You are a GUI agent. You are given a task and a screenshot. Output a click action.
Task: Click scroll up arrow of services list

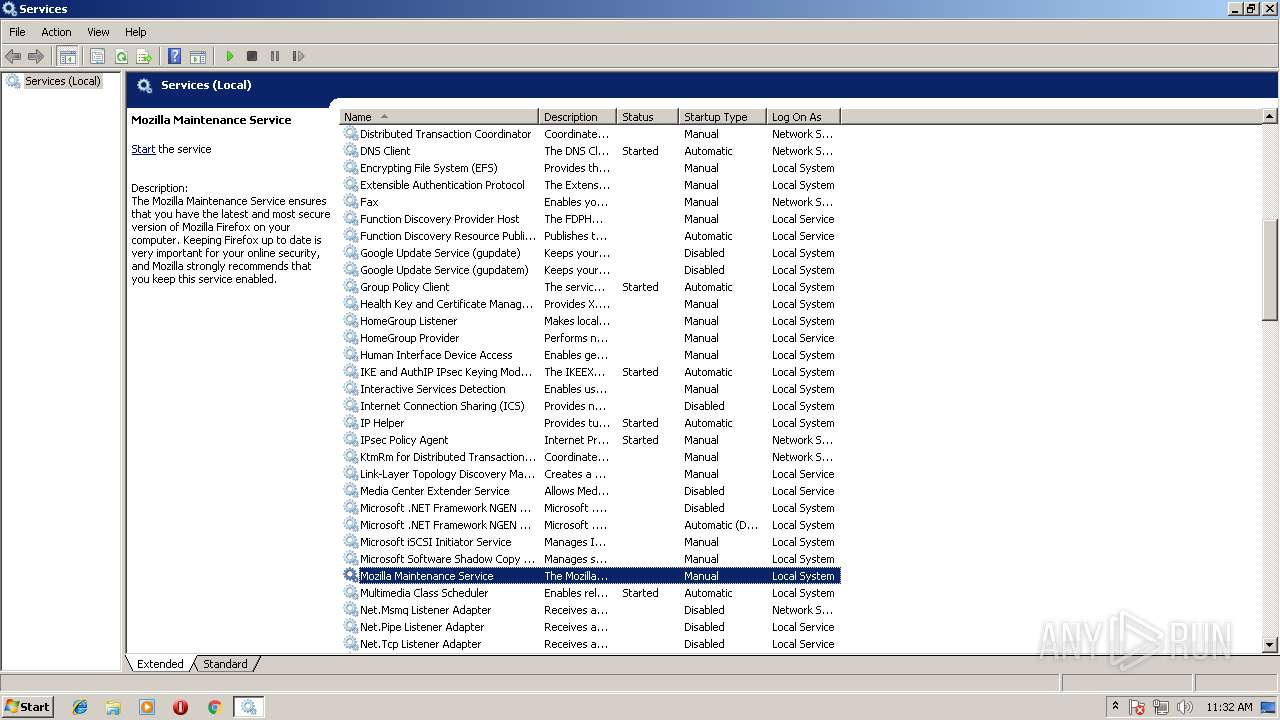click(1270, 117)
